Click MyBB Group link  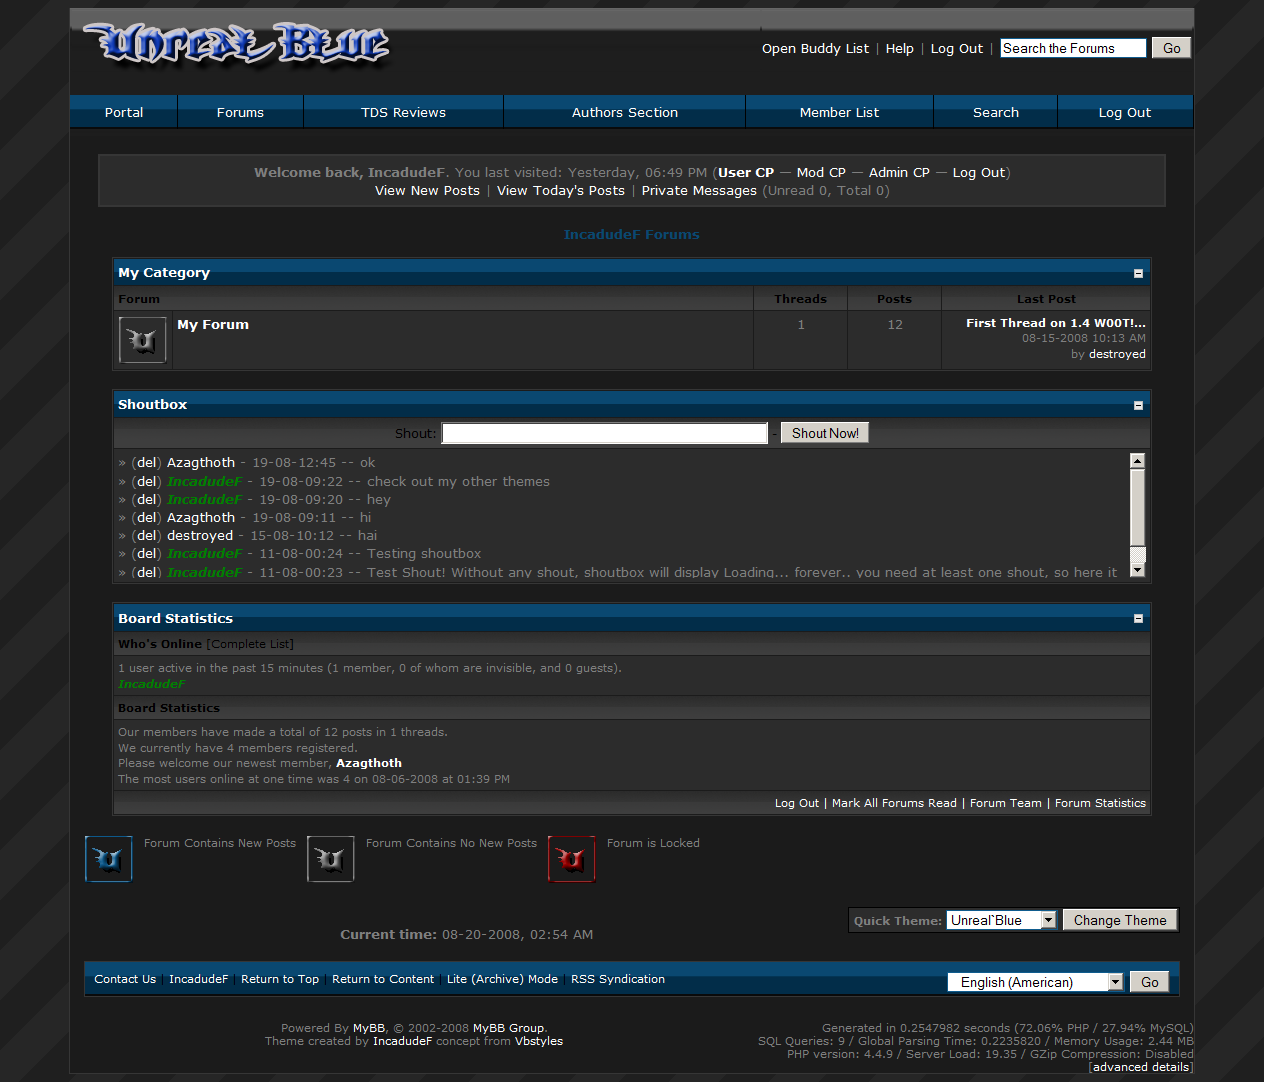(x=508, y=1028)
